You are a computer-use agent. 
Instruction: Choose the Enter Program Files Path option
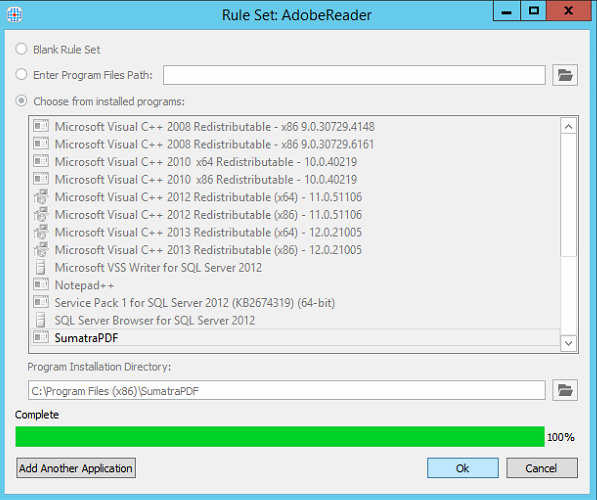point(21,74)
